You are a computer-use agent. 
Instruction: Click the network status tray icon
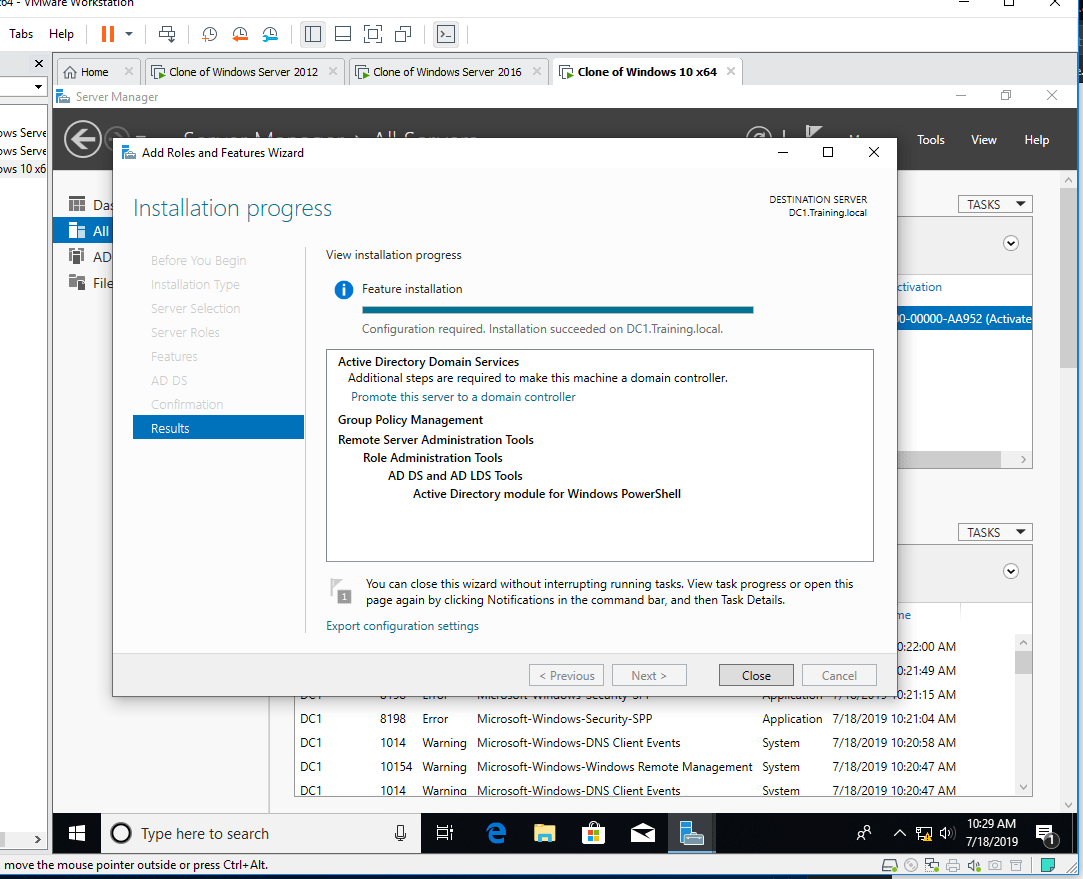(x=923, y=833)
